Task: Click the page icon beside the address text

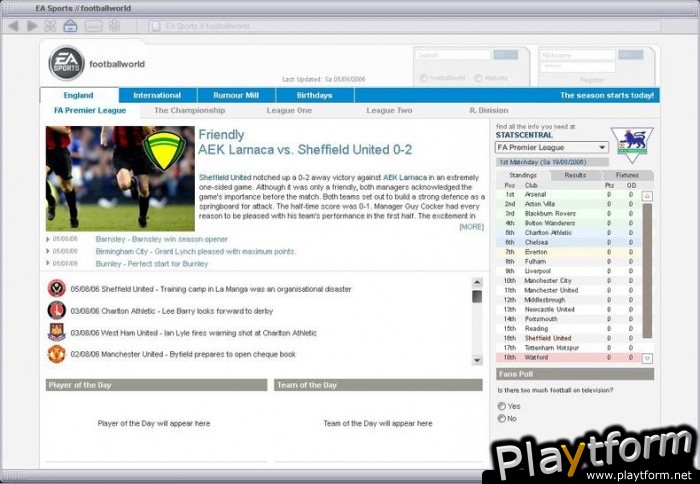Action: click(155, 26)
